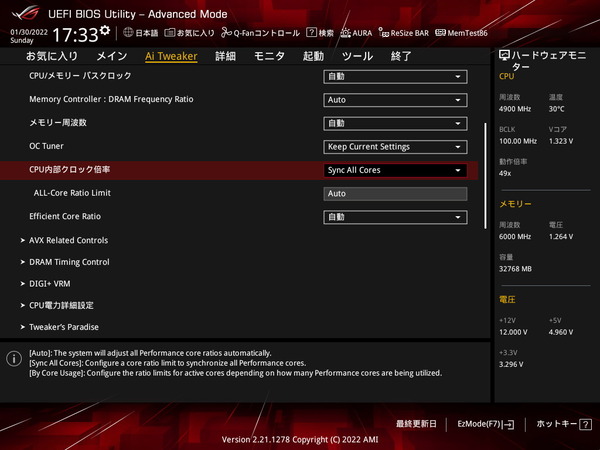Image resolution: width=600 pixels, height=450 pixels.
Task: Switch to the メイン tab
Action: tap(112, 56)
